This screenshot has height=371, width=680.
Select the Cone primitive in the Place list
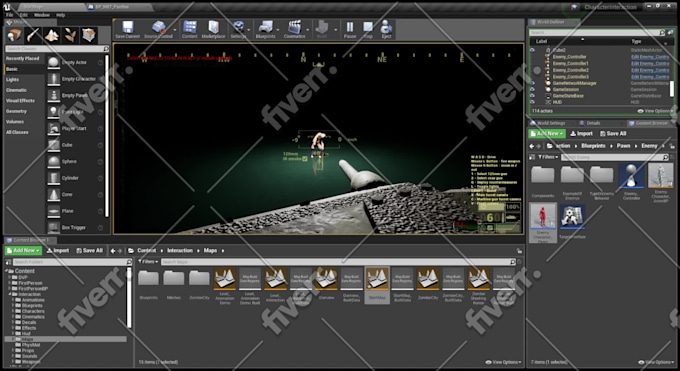click(75, 194)
